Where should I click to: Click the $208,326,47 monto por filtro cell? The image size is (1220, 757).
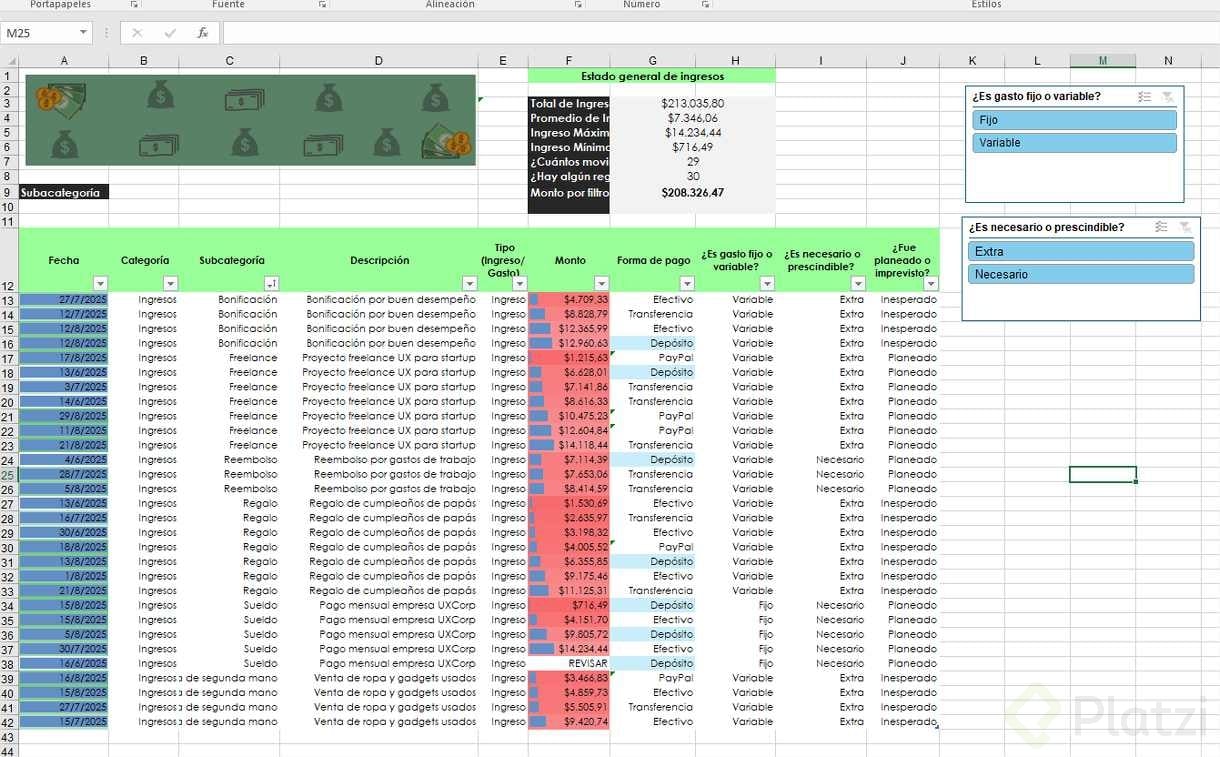(693, 192)
